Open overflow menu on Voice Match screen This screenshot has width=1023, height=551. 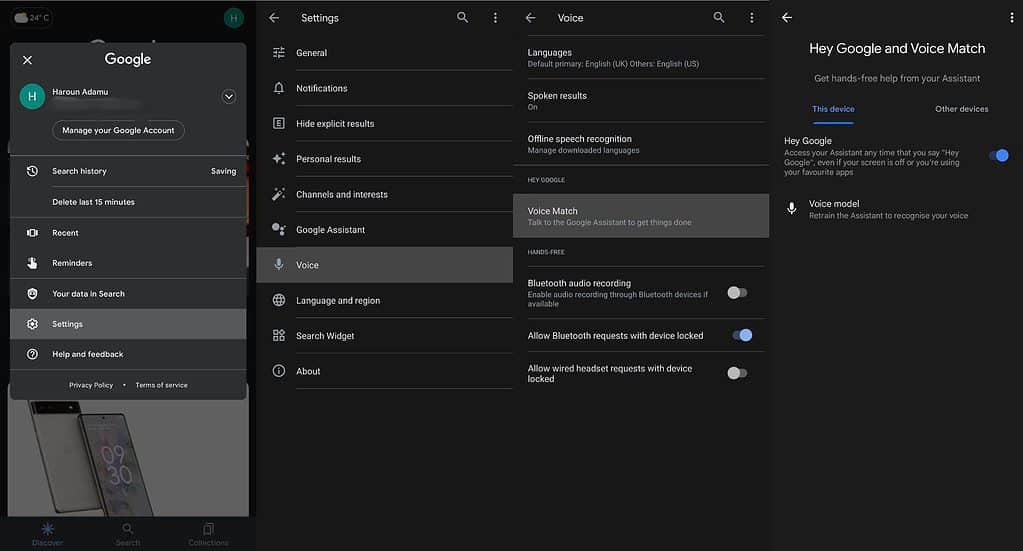click(x=1011, y=18)
